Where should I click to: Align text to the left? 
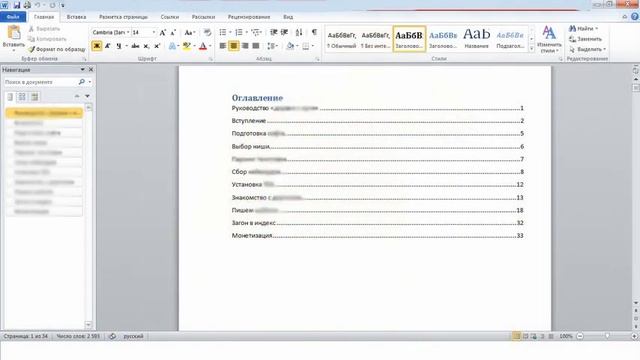pyautogui.click(x=223, y=46)
